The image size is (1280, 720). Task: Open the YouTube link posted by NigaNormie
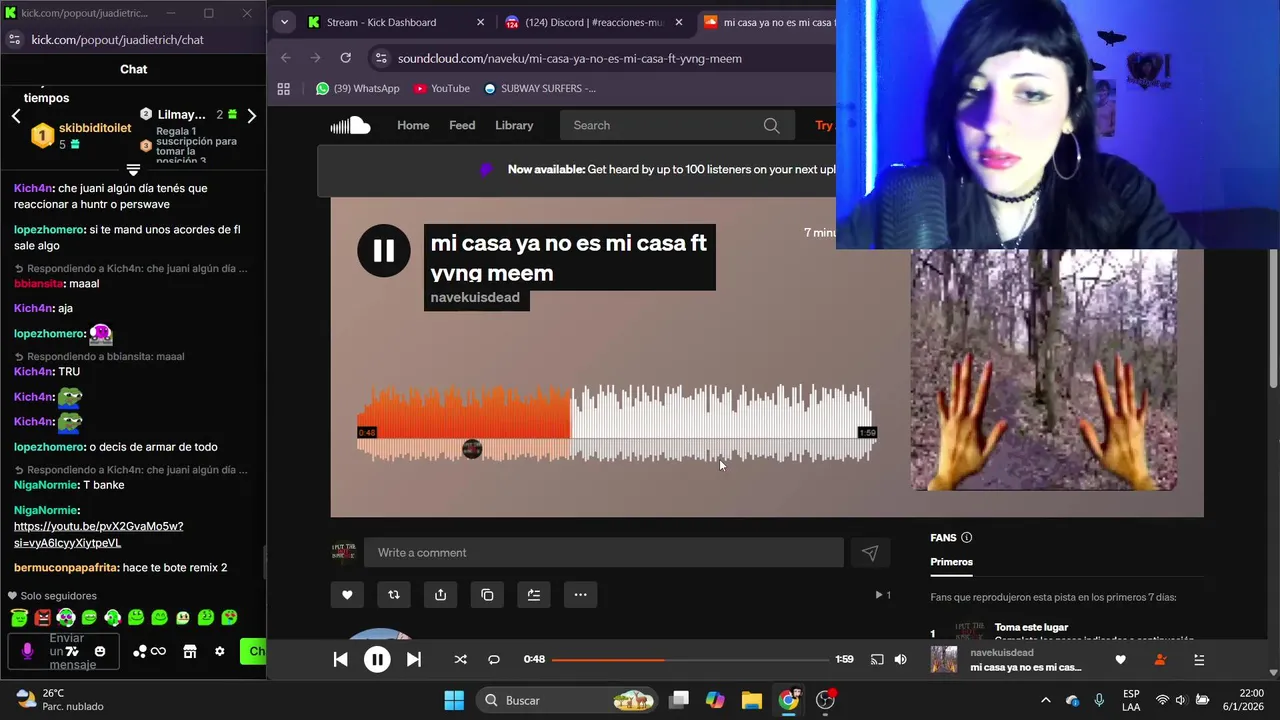(x=98, y=534)
